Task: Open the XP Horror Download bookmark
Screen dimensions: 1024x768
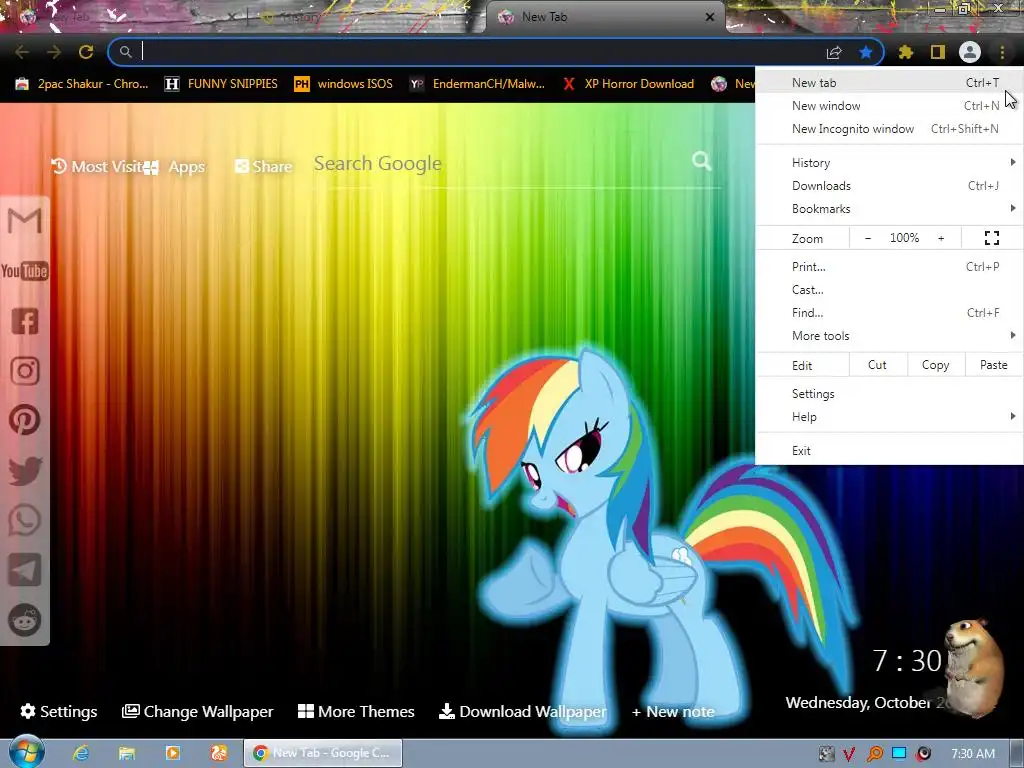Action: (x=629, y=84)
